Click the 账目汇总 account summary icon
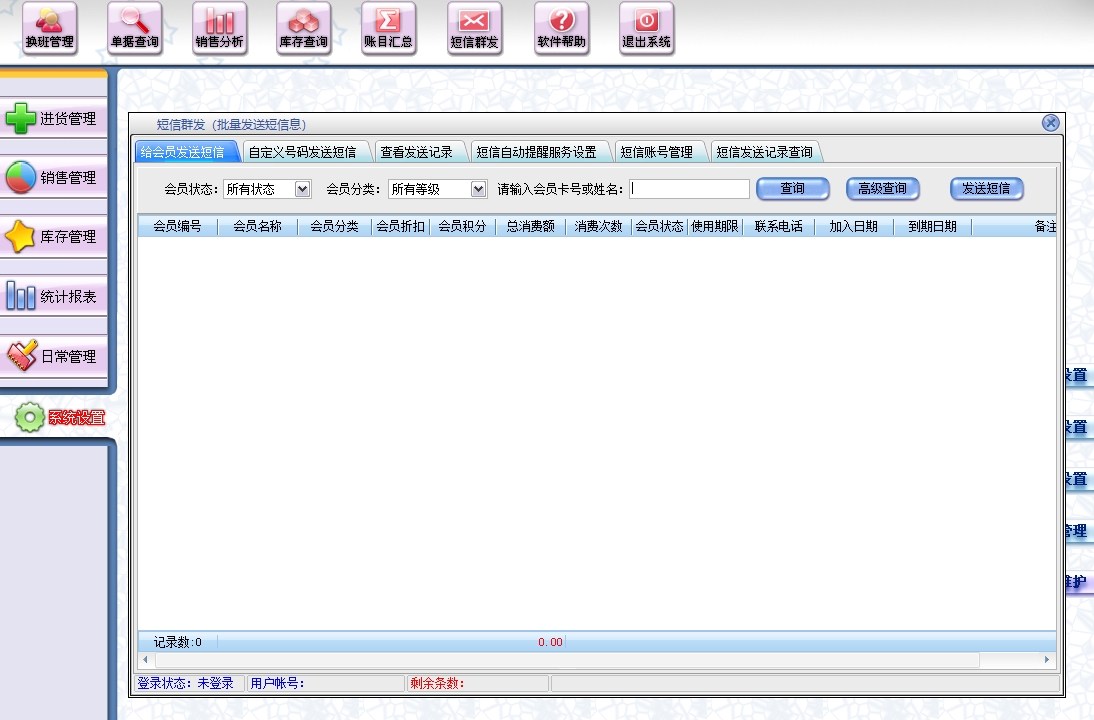Viewport: 1094px width, 720px height. point(388,28)
